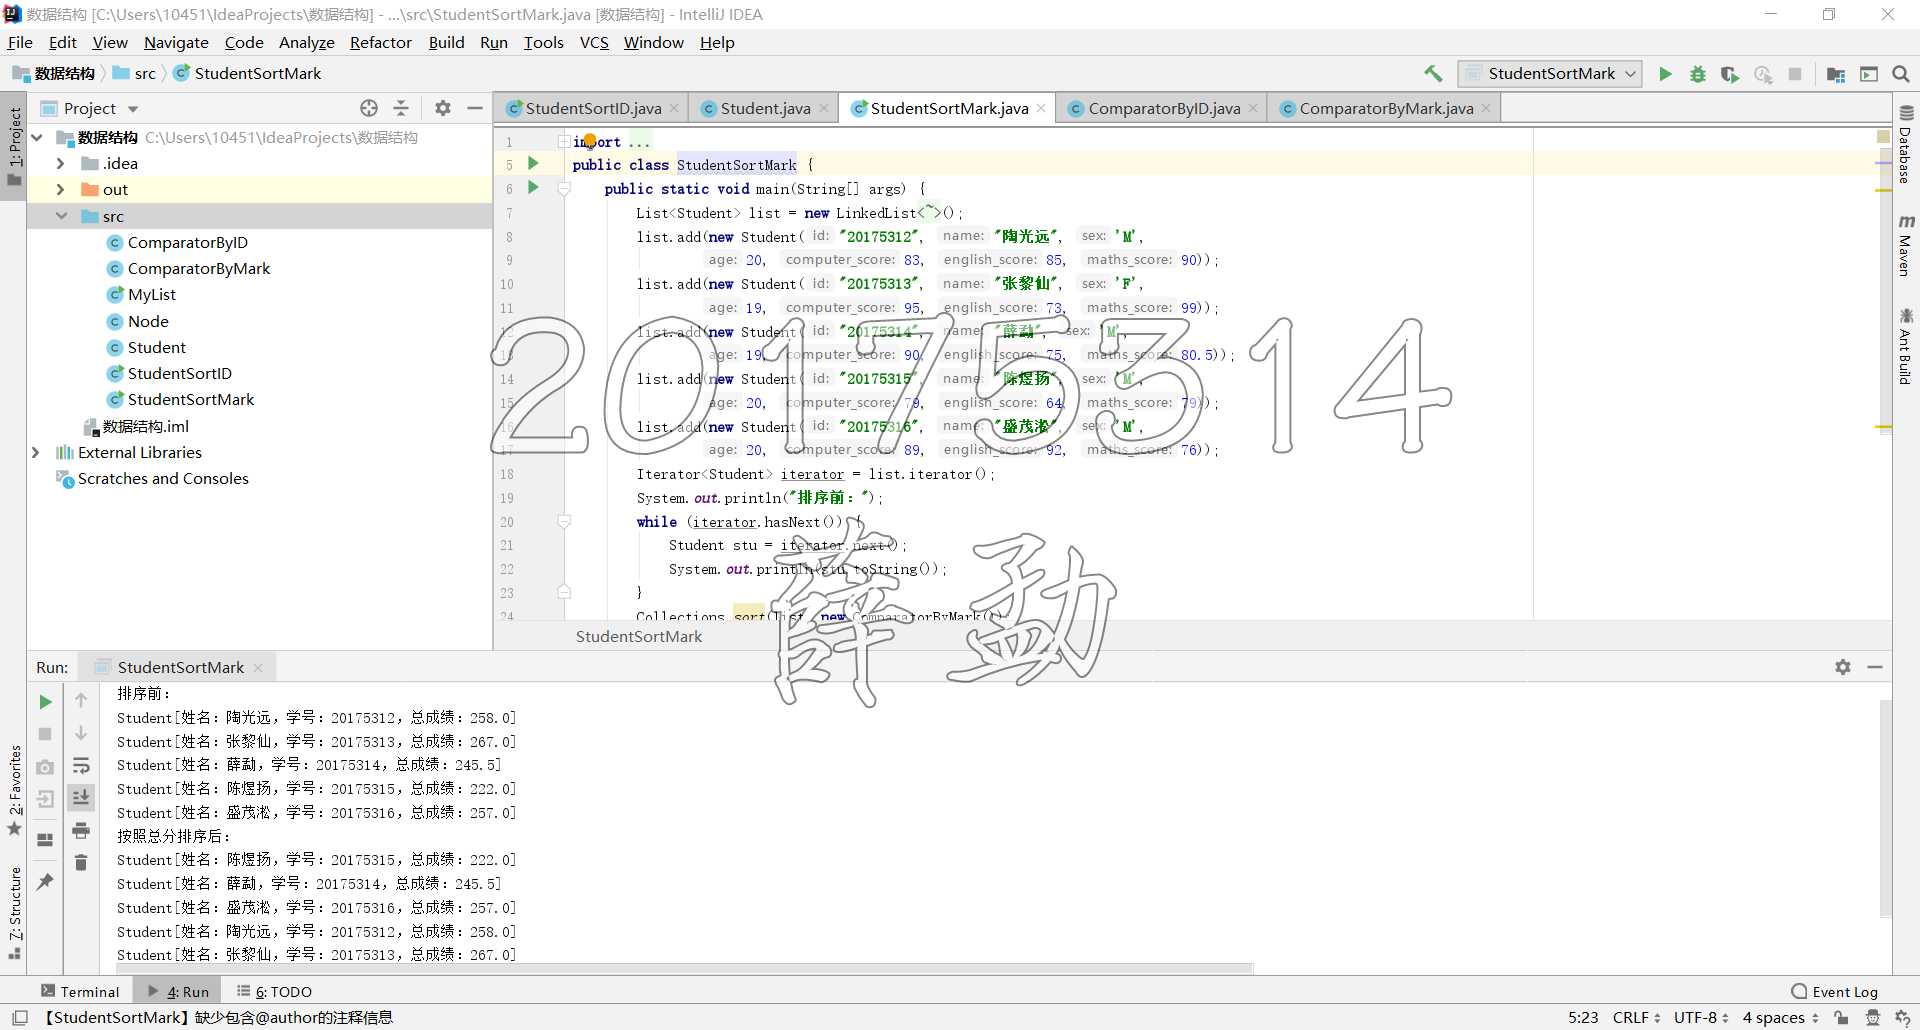This screenshot has height=1030, width=1920.
Task: Open the VCS menu
Action: 594,42
